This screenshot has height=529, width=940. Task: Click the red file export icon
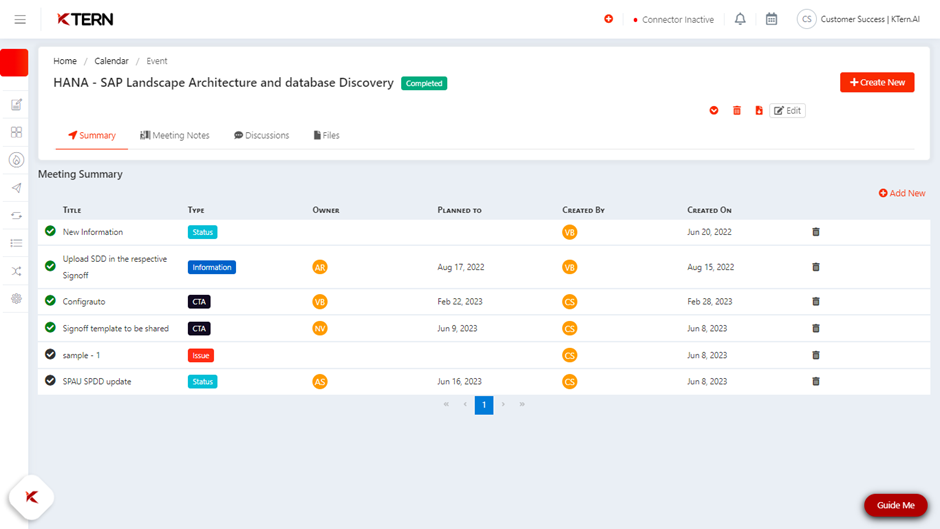(759, 110)
